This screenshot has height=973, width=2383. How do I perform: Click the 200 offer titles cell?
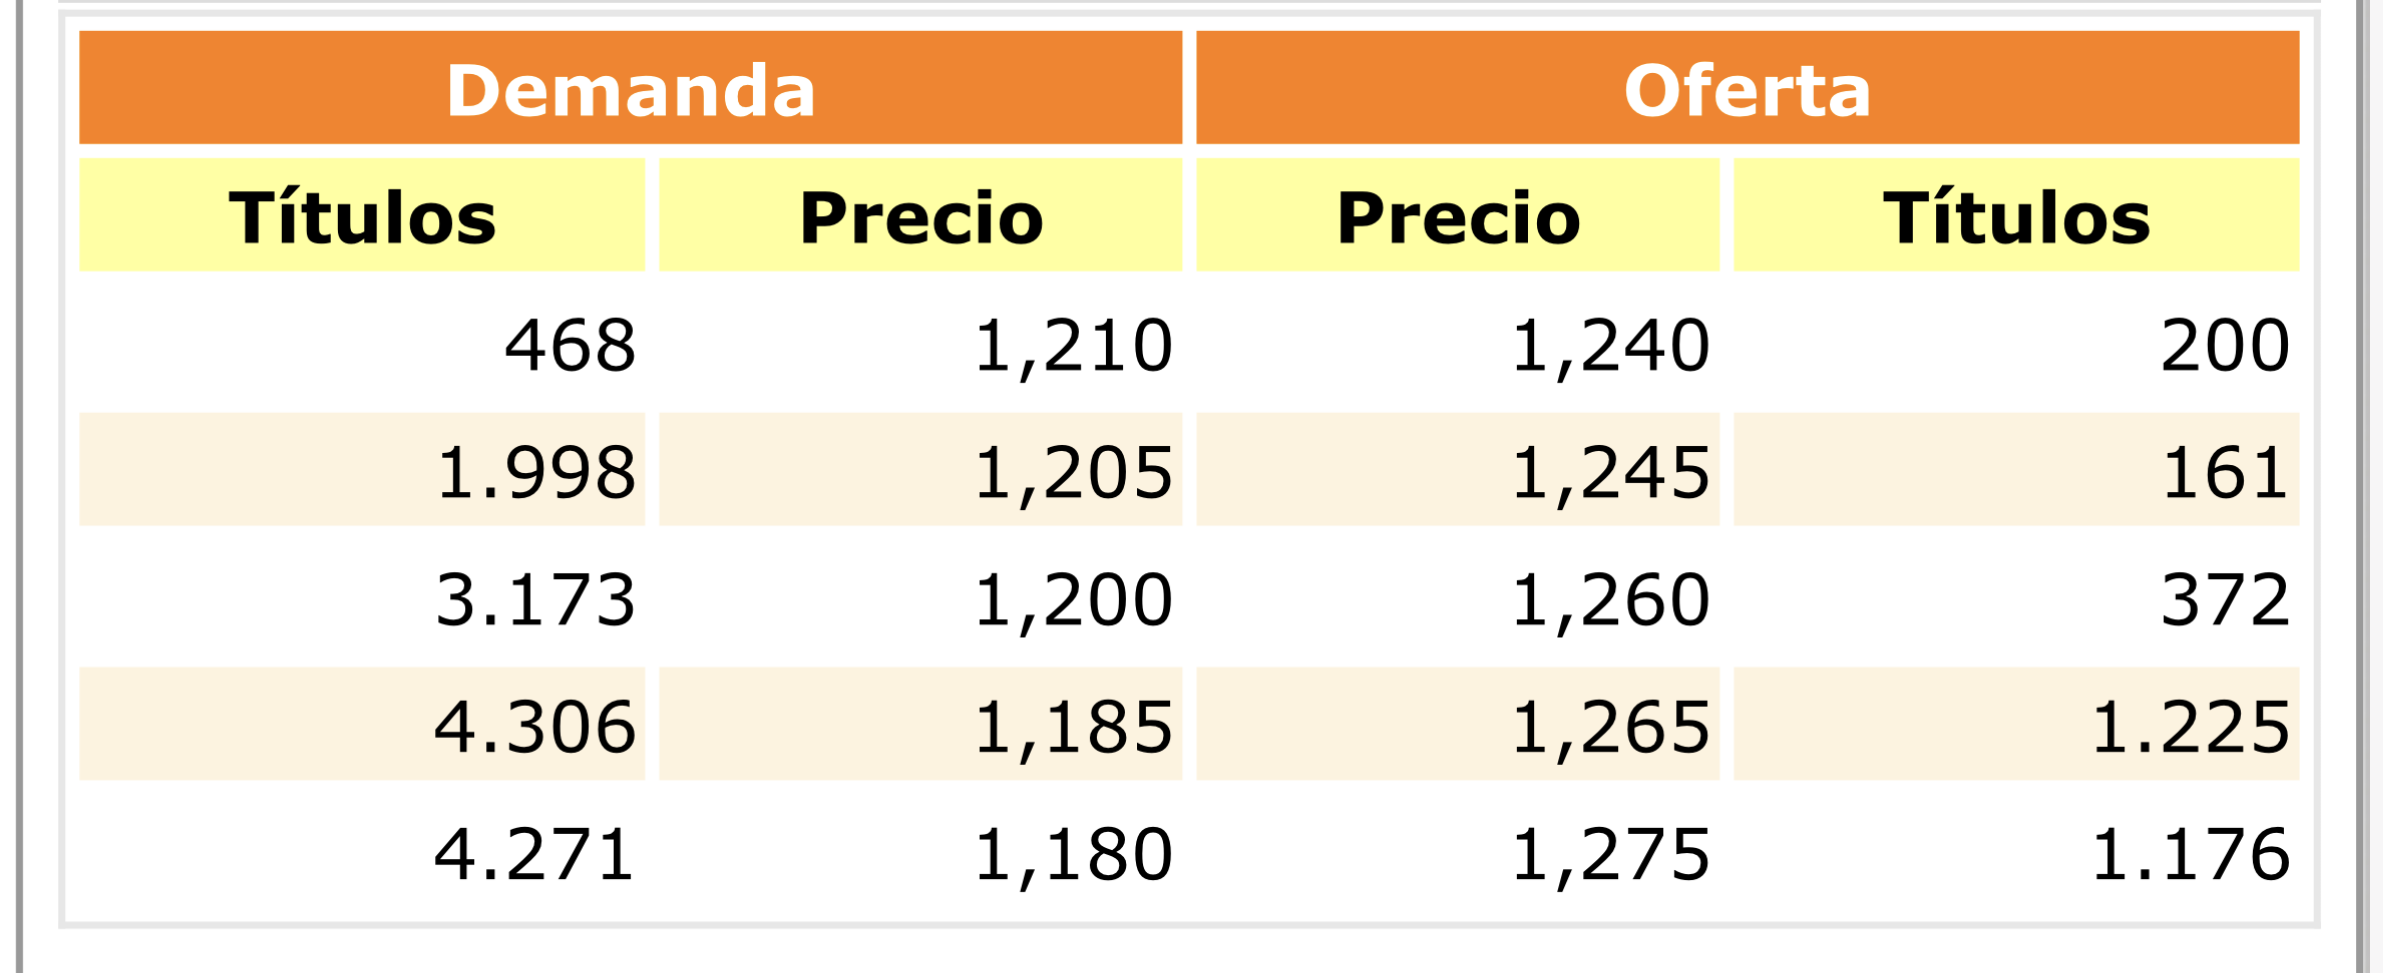click(2016, 342)
